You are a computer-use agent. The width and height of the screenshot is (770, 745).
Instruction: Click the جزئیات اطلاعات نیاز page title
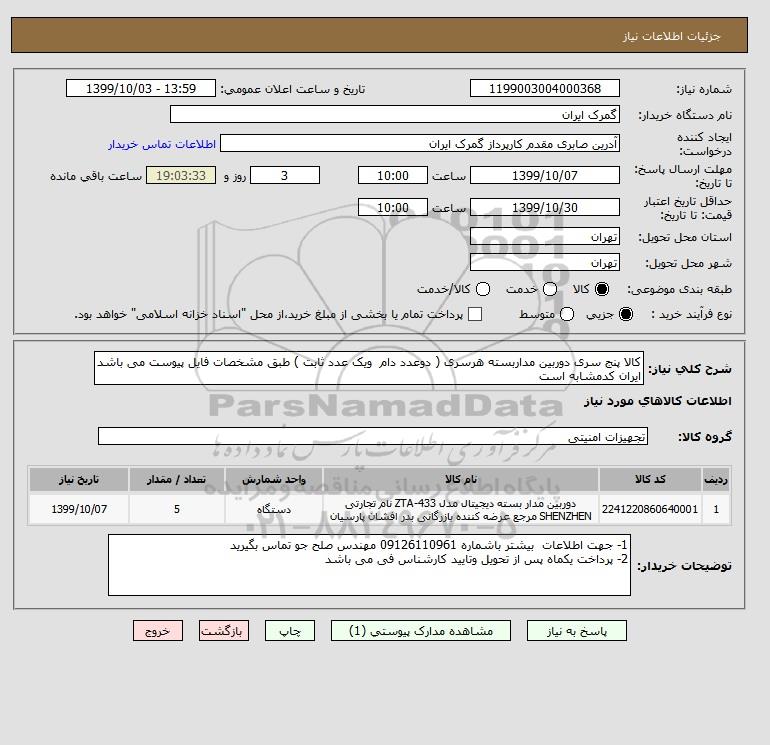(x=671, y=36)
